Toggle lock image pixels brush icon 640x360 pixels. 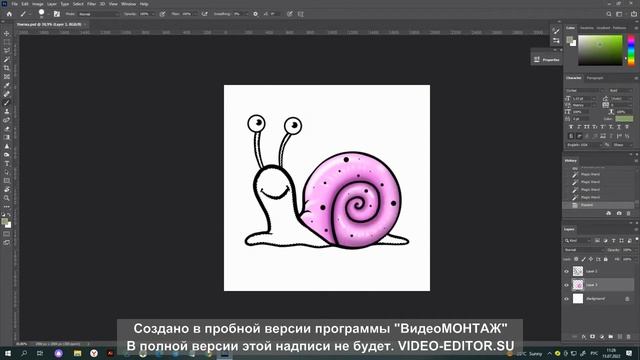(583, 259)
